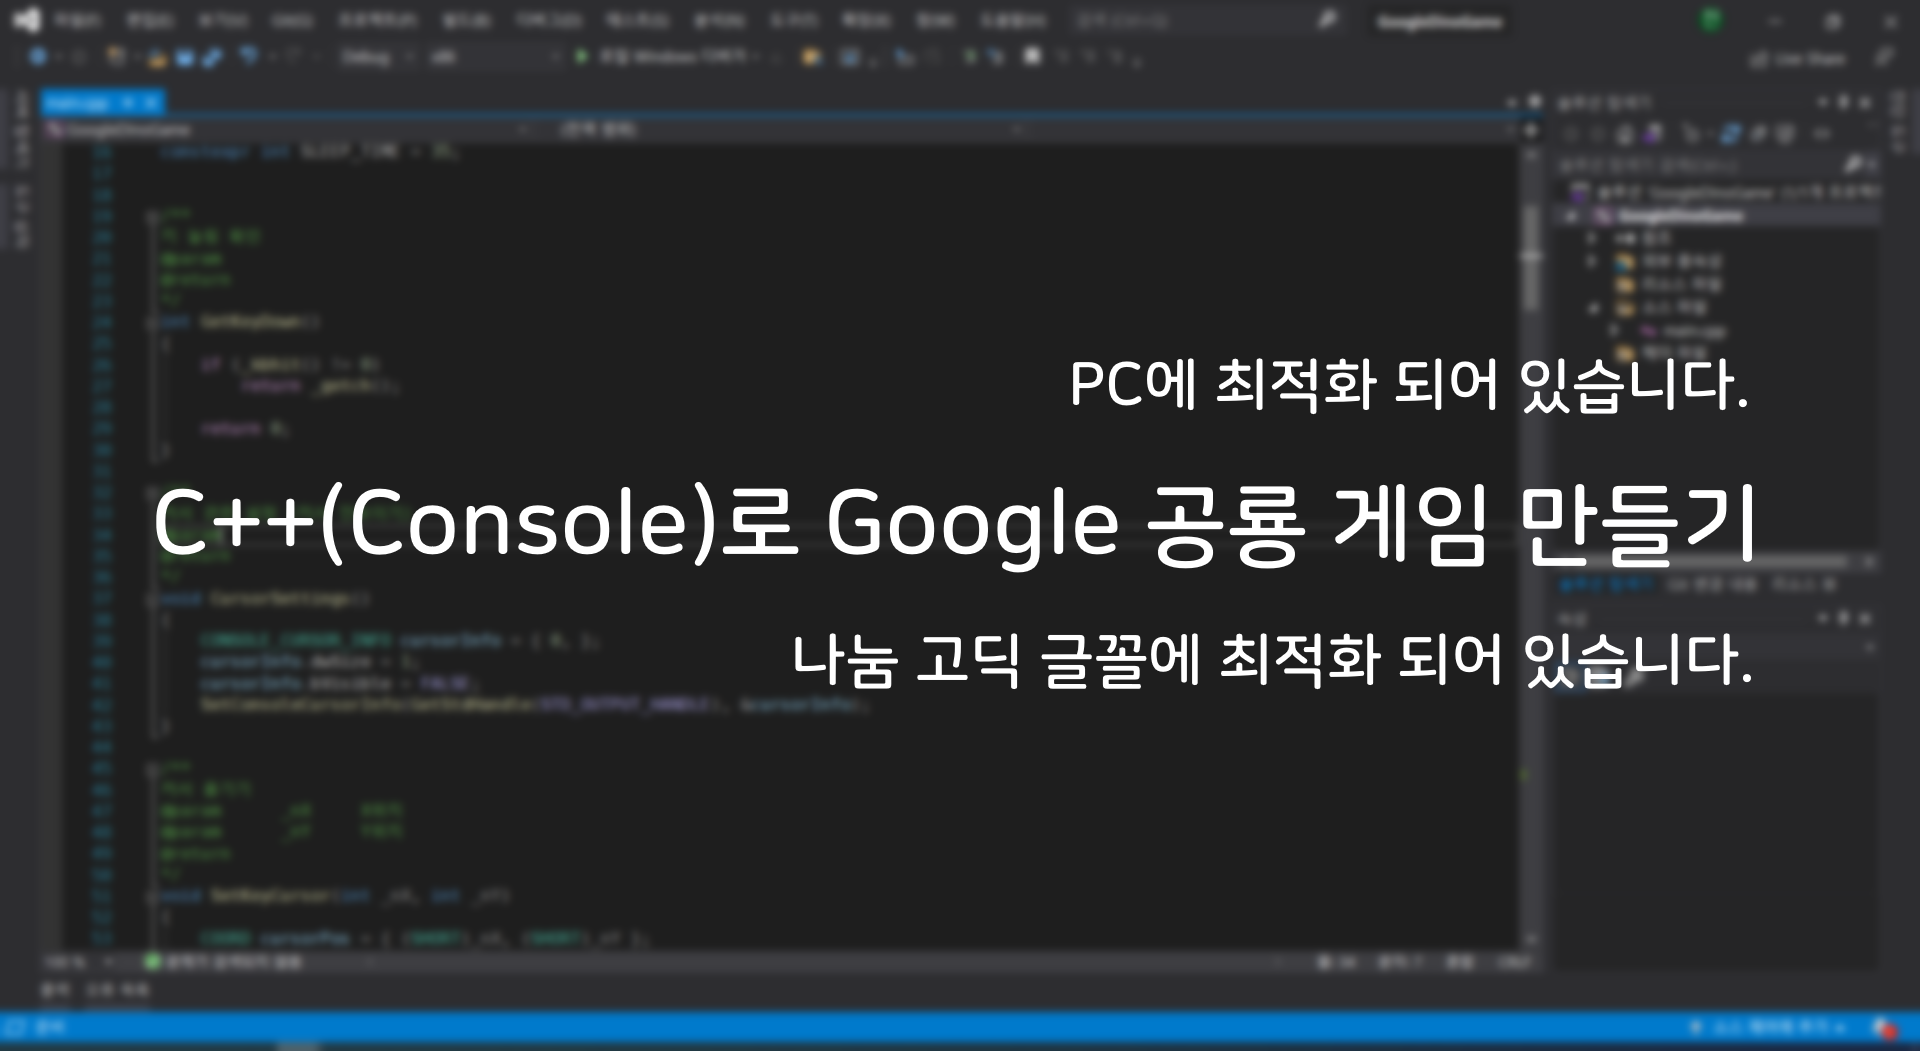Click the green no-issues check icon
The width and height of the screenshot is (1920, 1051).
(x=152, y=962)
